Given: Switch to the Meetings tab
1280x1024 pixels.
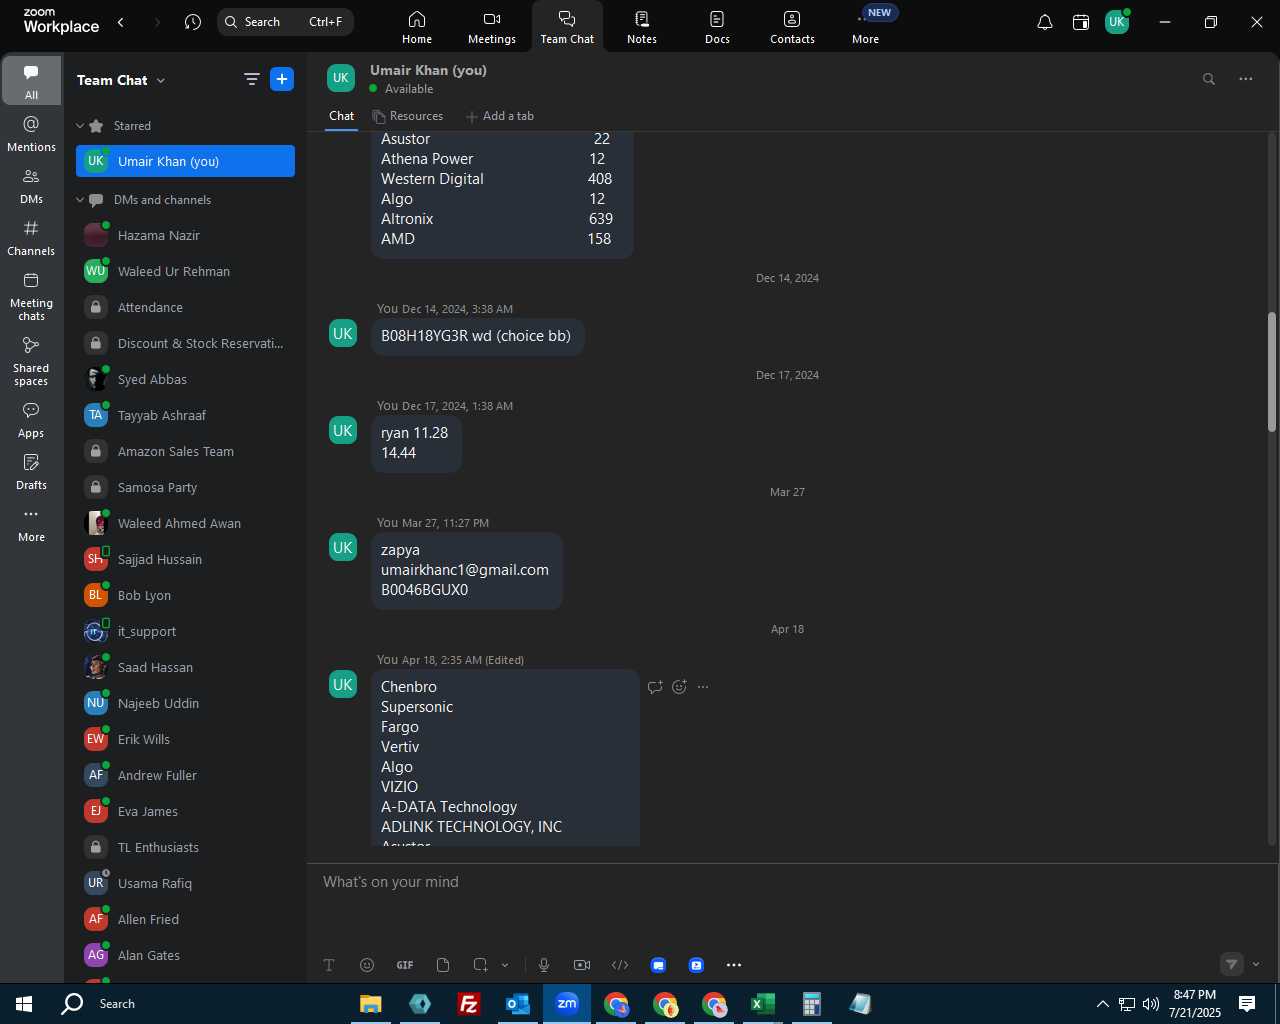Looking at the screenshot, I should (492, 27).
